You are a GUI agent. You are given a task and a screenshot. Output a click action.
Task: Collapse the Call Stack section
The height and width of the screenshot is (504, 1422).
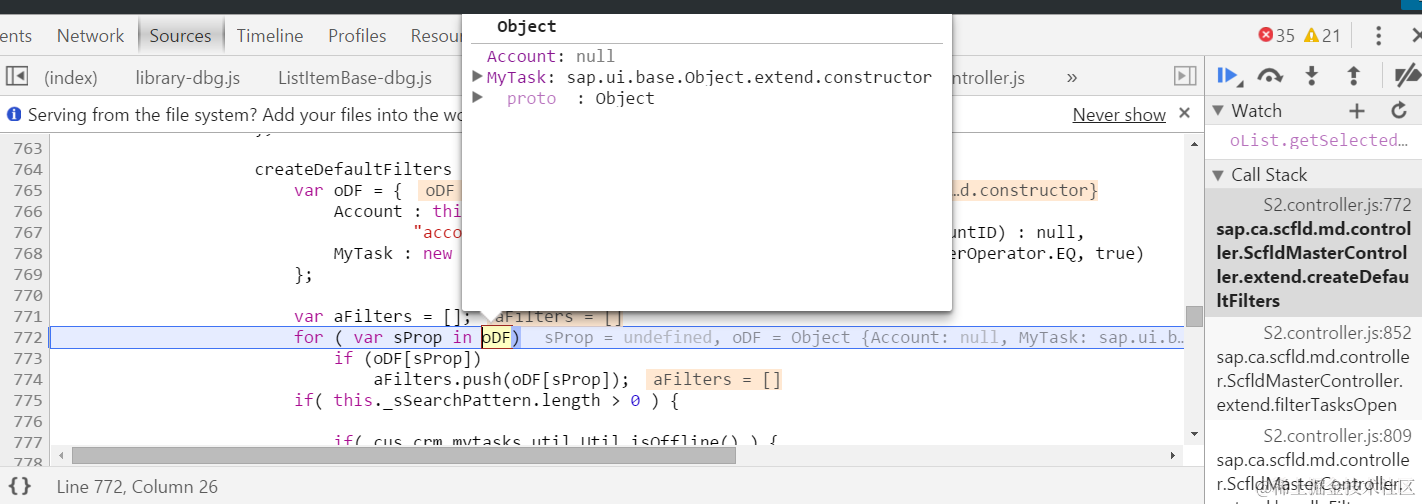pyautogui.click(x=1218, y=175)
